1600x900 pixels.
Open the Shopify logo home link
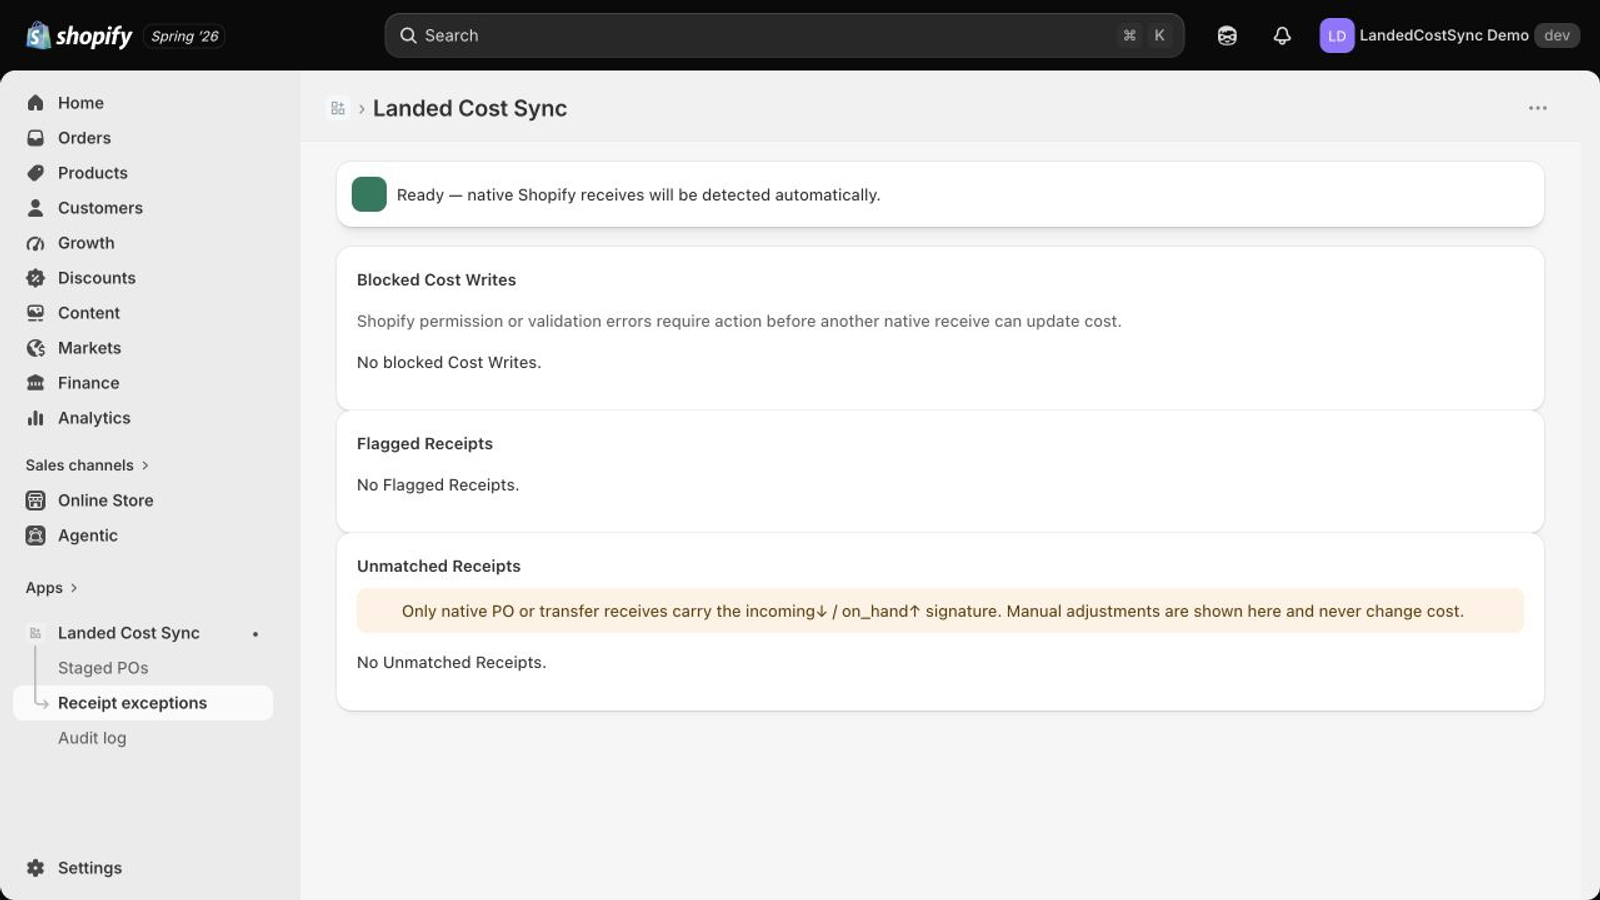pyautogui.click(x=79, y=36)
